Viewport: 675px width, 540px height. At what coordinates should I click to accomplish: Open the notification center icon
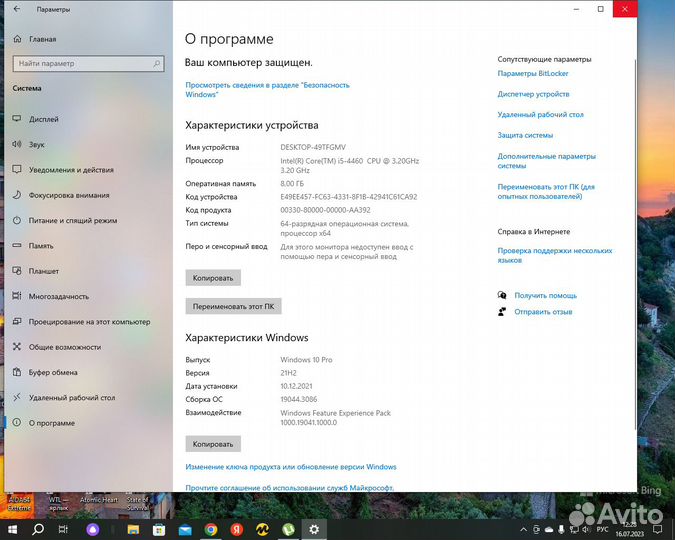658,529
